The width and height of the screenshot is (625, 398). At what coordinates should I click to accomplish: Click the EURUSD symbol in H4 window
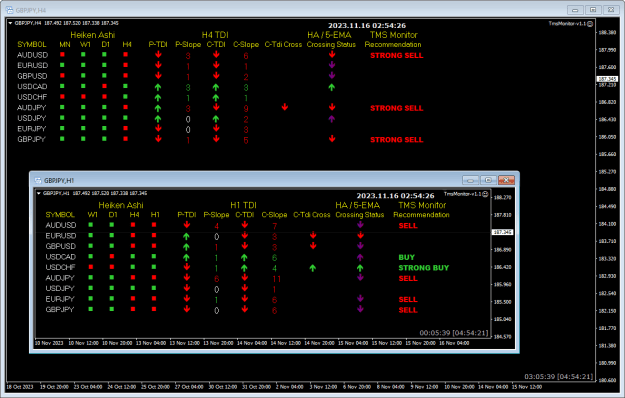click(32, 65)
